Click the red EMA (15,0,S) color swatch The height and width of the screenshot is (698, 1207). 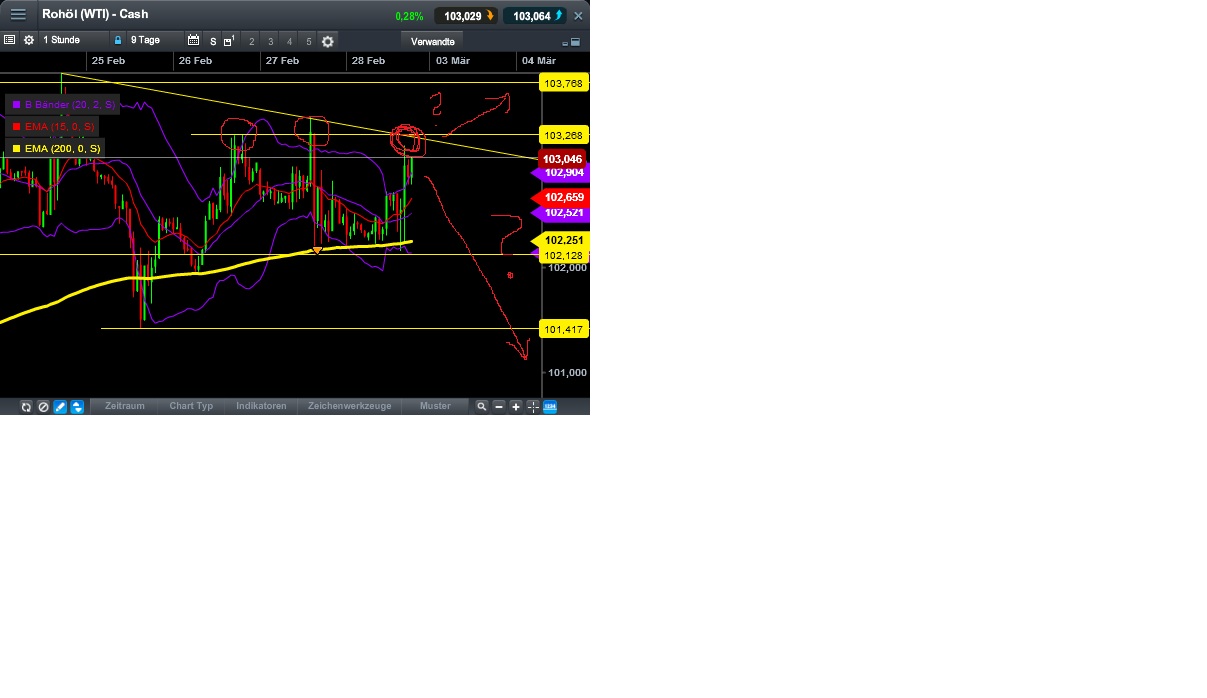click(x=15, y=126)
